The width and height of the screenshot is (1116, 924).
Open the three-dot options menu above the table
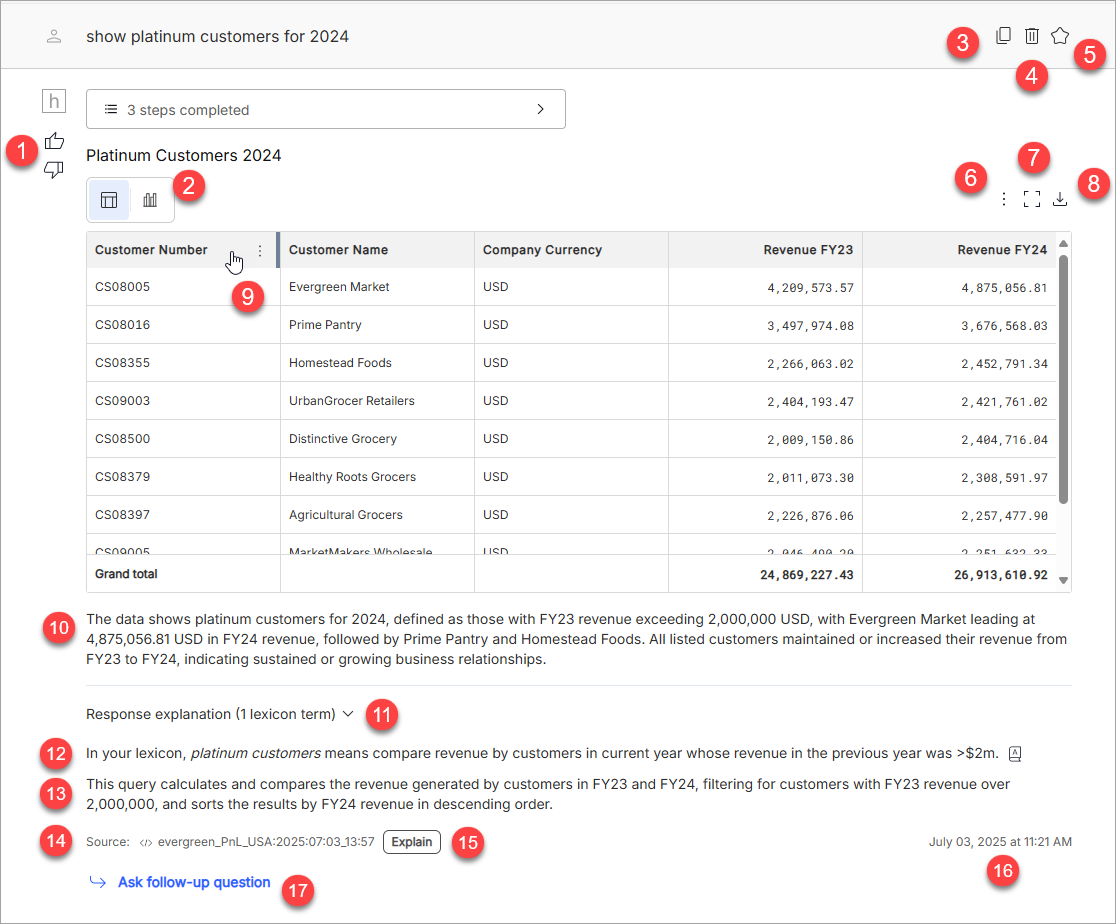click(x=1004, y=200)
